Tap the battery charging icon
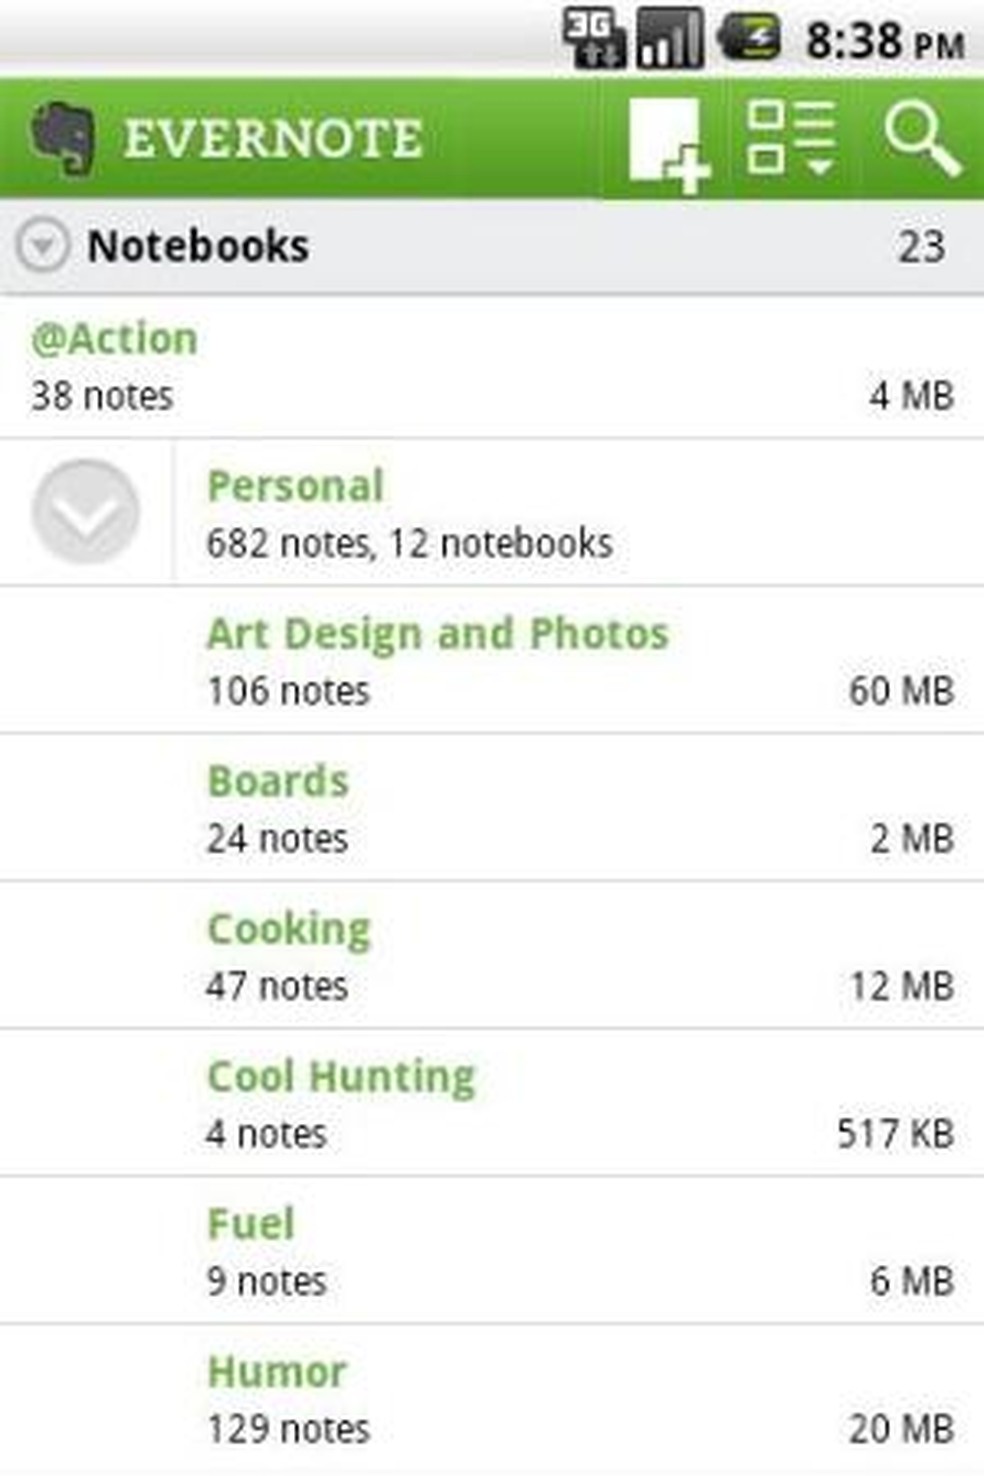Screen dimensions: 984x1476 749,38
